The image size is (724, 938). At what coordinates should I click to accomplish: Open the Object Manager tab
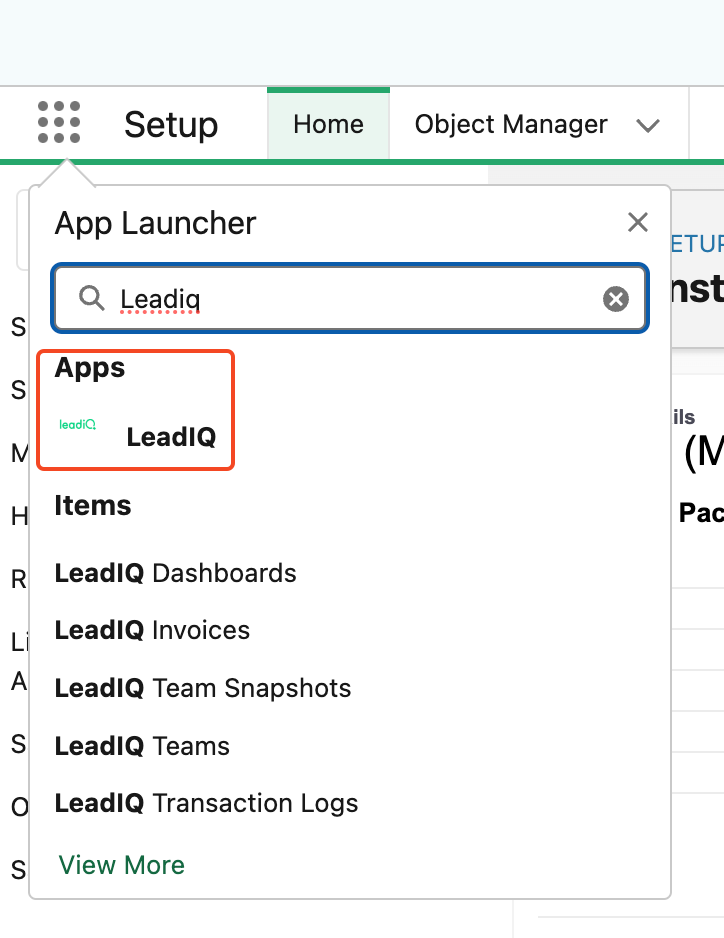coord(511,124)
